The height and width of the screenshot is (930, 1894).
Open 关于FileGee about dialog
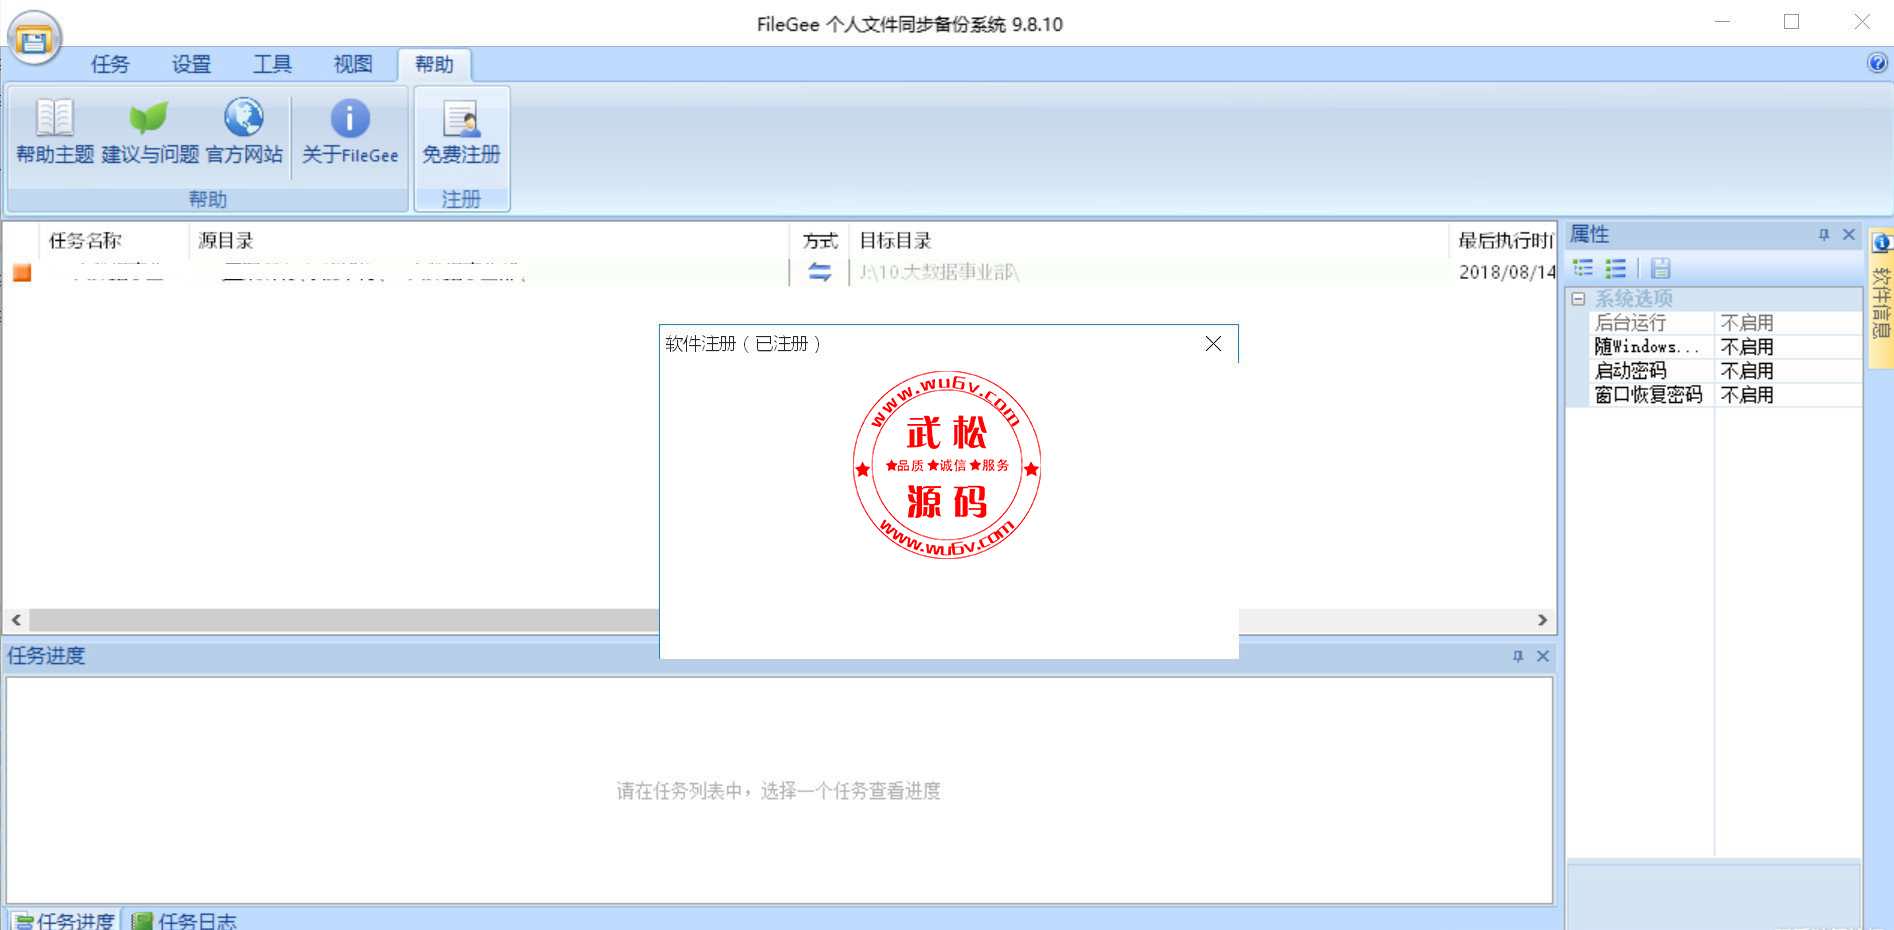(x=350, y=132)
